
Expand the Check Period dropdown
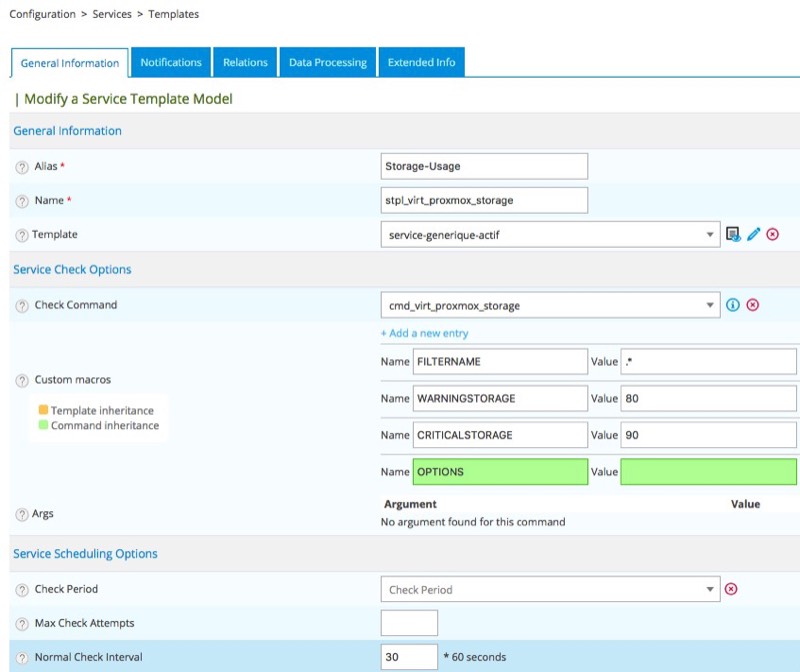(550, 590)
